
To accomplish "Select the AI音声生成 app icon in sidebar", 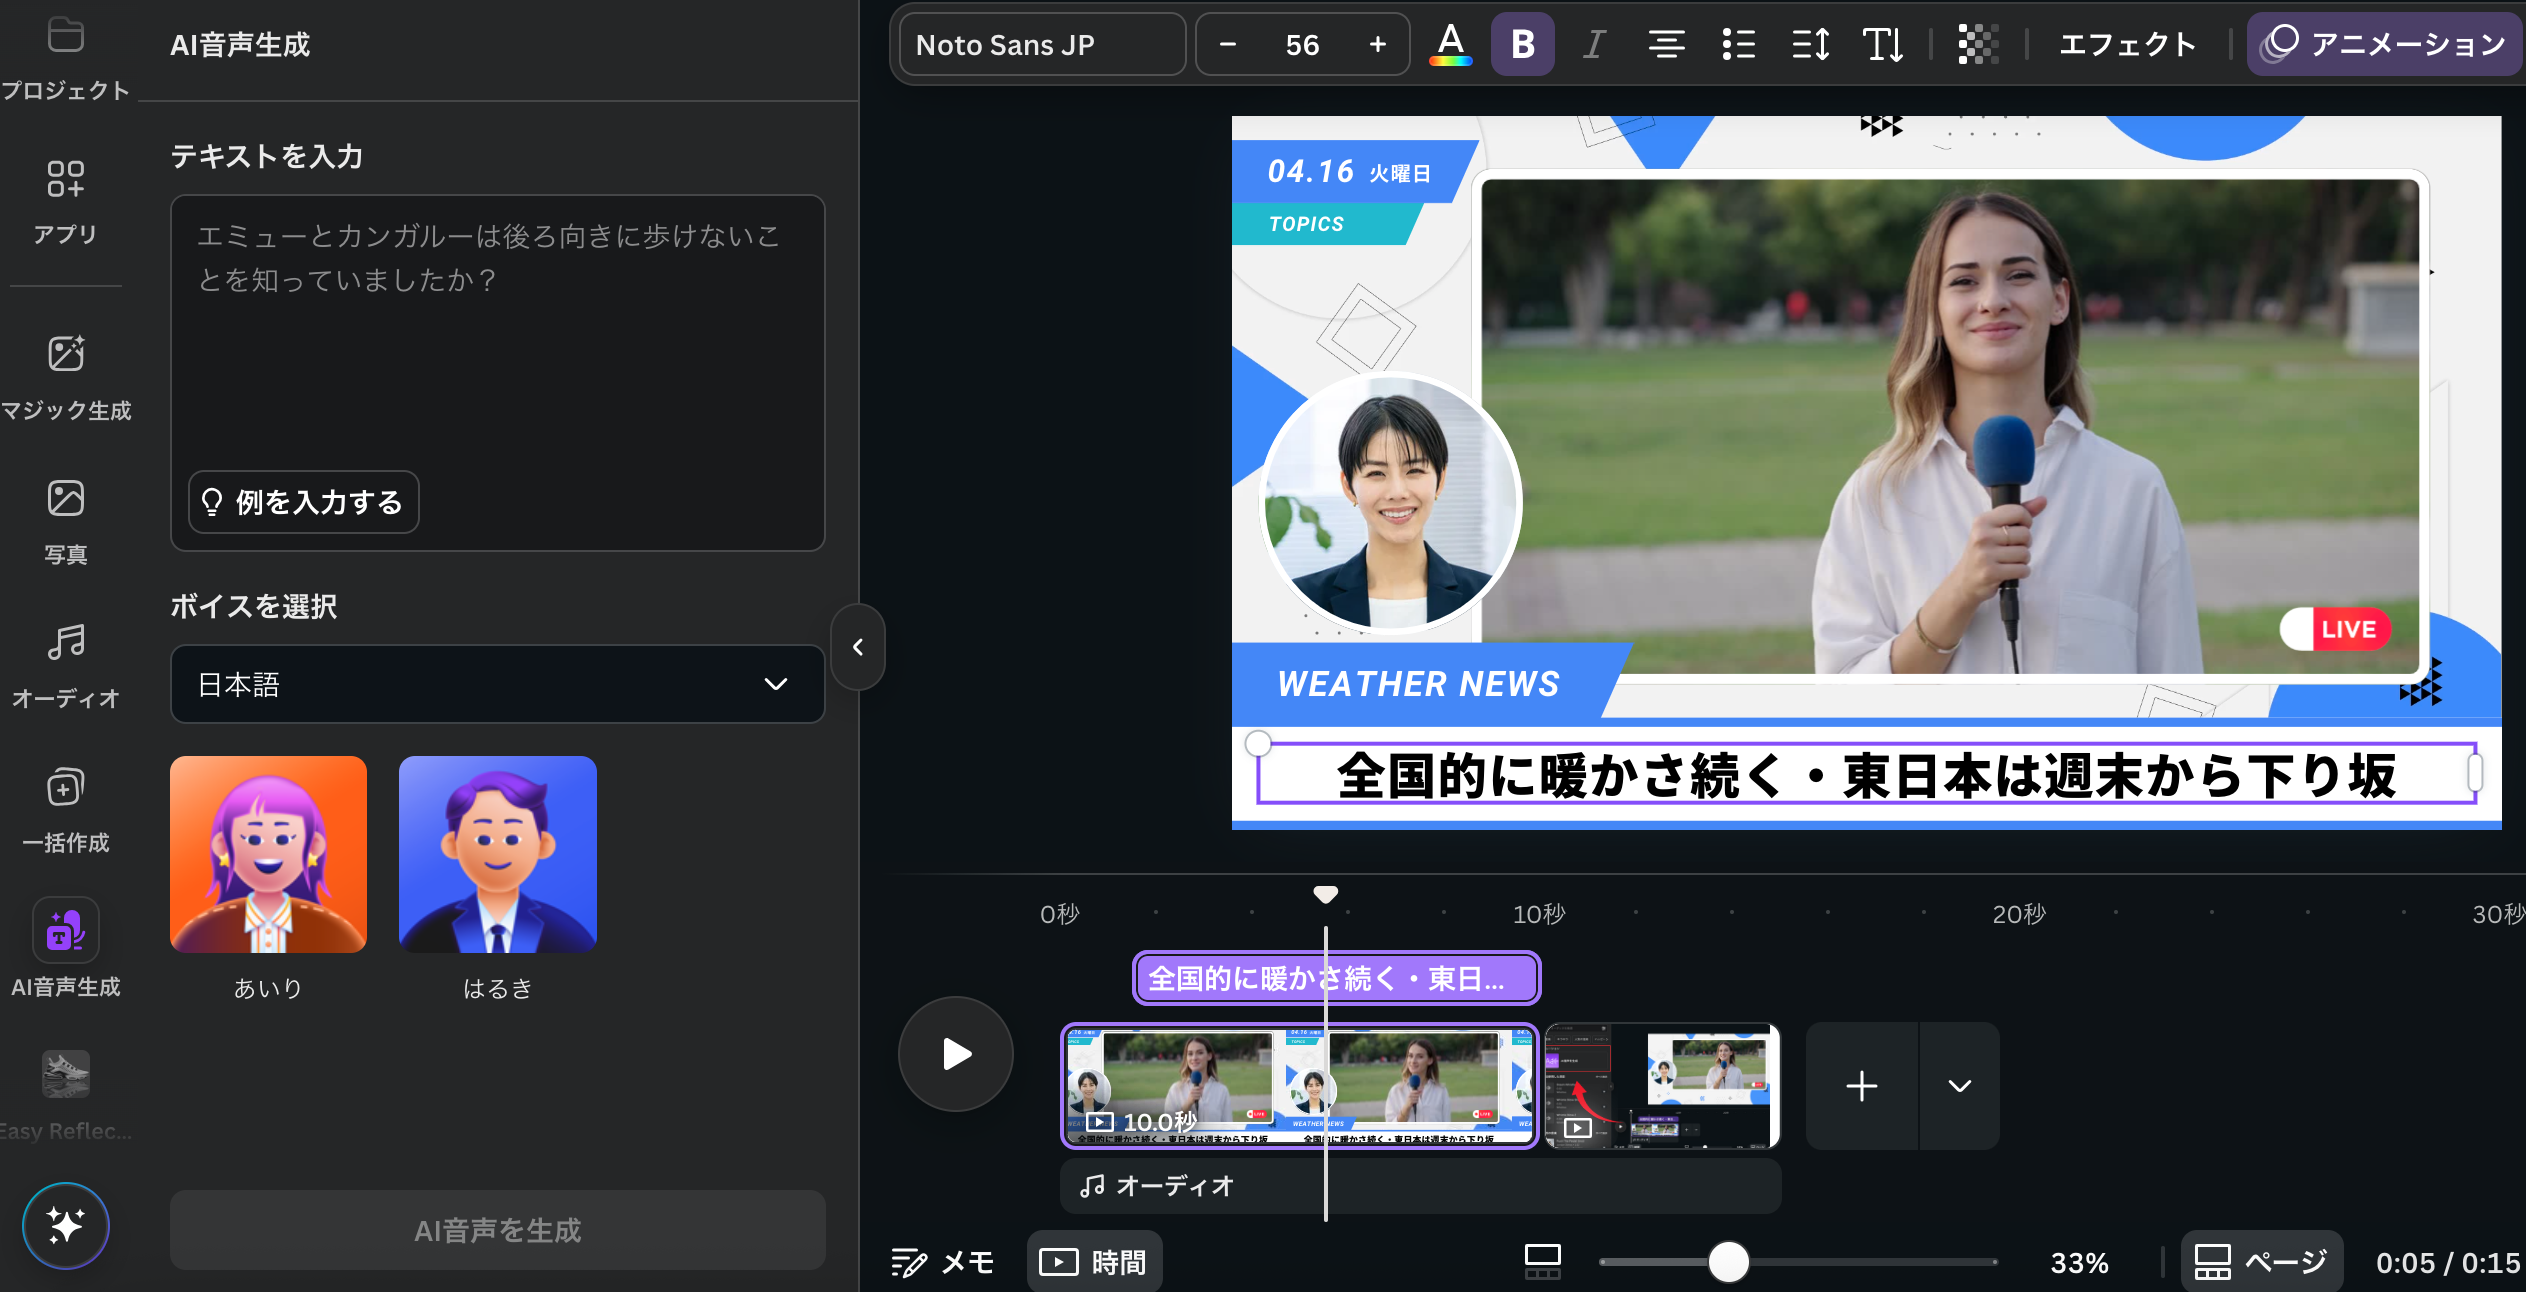I will (x=66, y=930).
